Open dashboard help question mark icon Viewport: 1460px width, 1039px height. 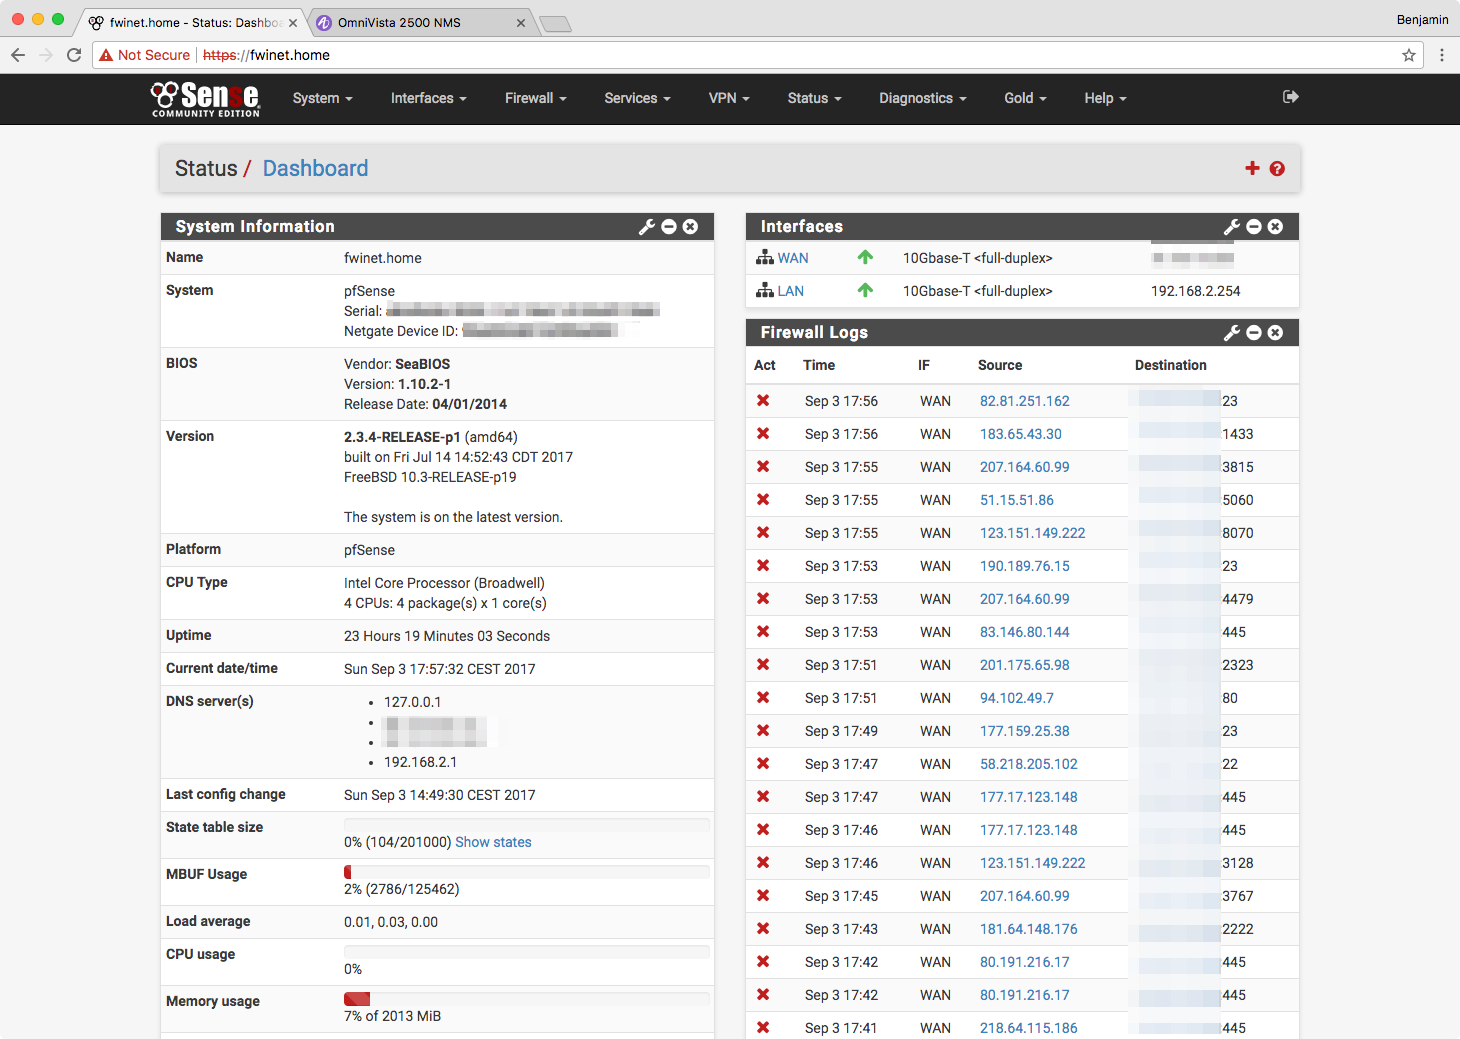(1277, 169)
